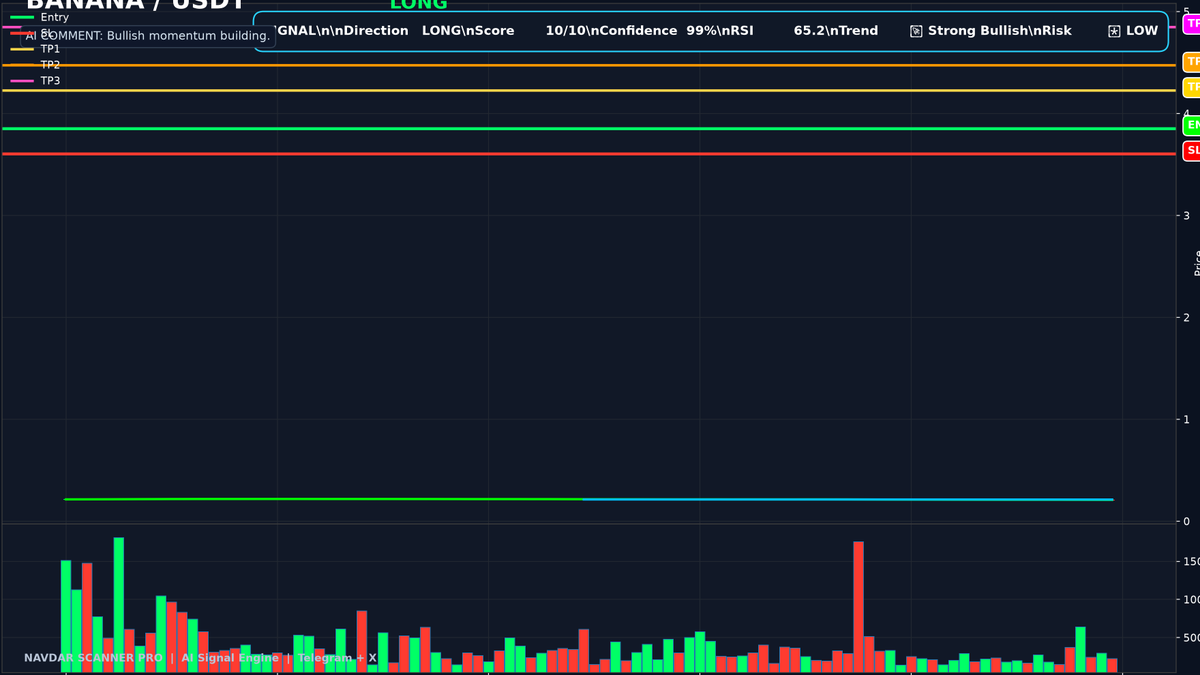1200x675 pixels.
Task: Click the TP3 legend item
Action: point(36,80)
